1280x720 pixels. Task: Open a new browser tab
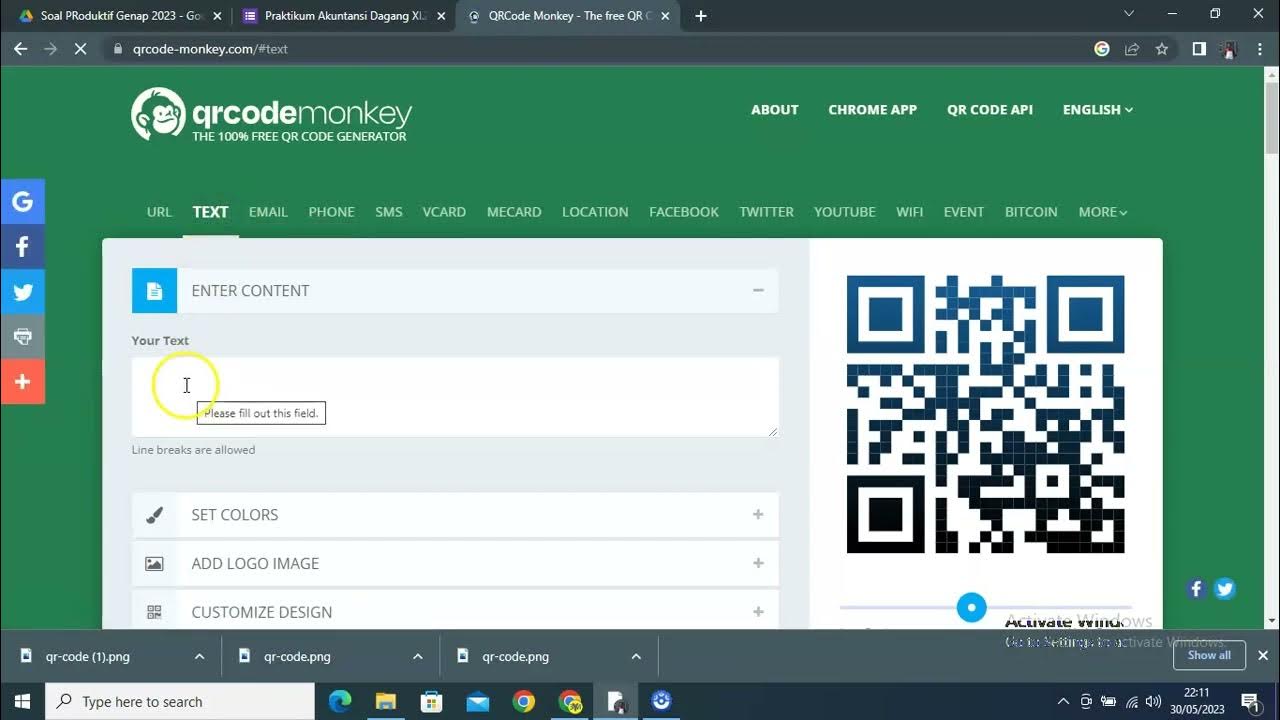pyautogui.click(x=701, y=16)
